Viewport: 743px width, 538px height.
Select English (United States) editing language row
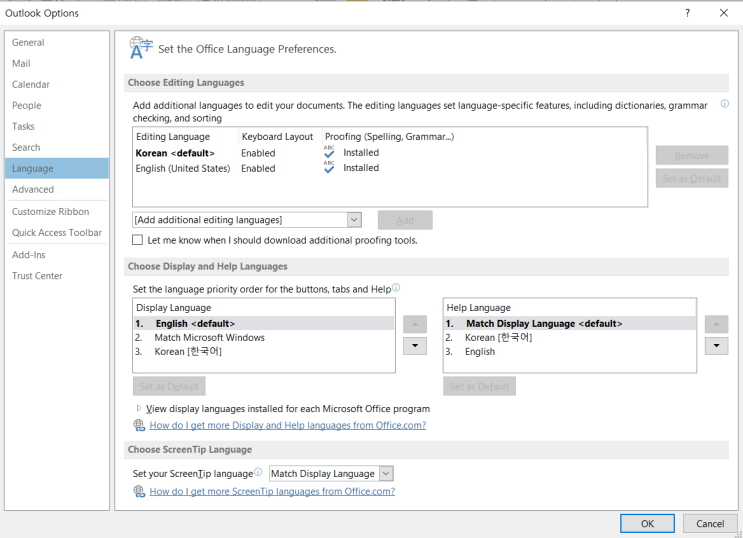point(390,168)
